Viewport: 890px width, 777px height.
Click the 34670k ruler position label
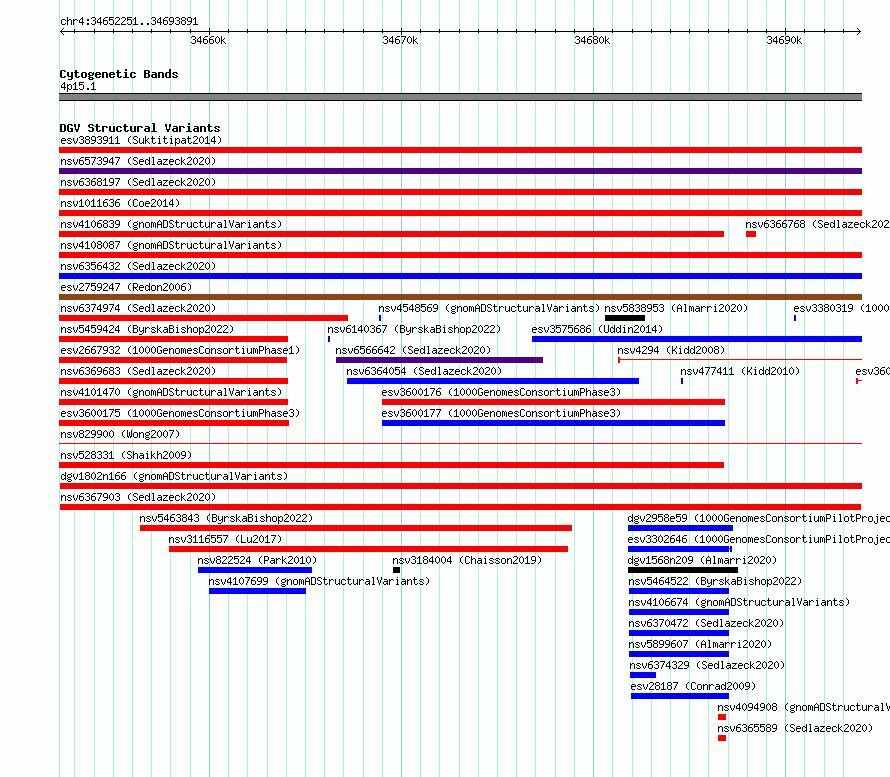(400, 40)
